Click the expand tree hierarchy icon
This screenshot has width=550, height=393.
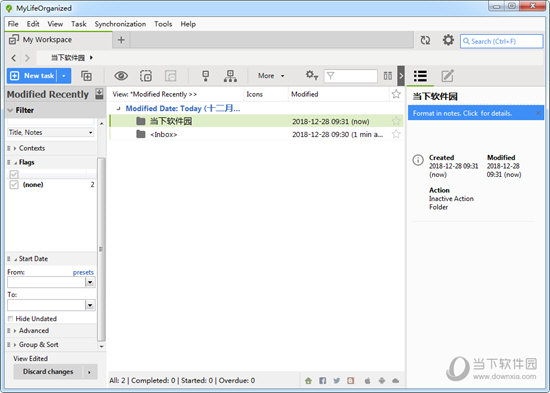coord(230,76)
